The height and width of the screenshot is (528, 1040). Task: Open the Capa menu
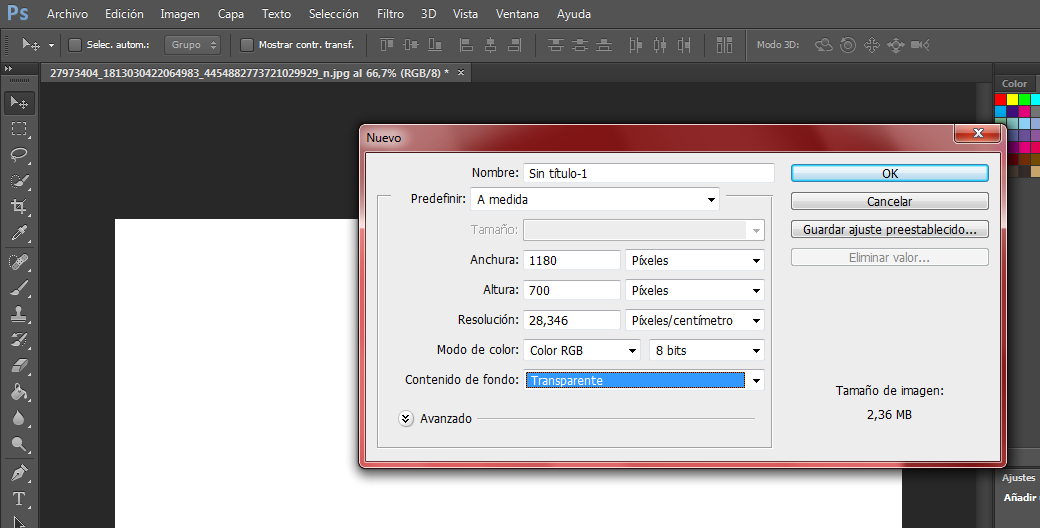231,14
